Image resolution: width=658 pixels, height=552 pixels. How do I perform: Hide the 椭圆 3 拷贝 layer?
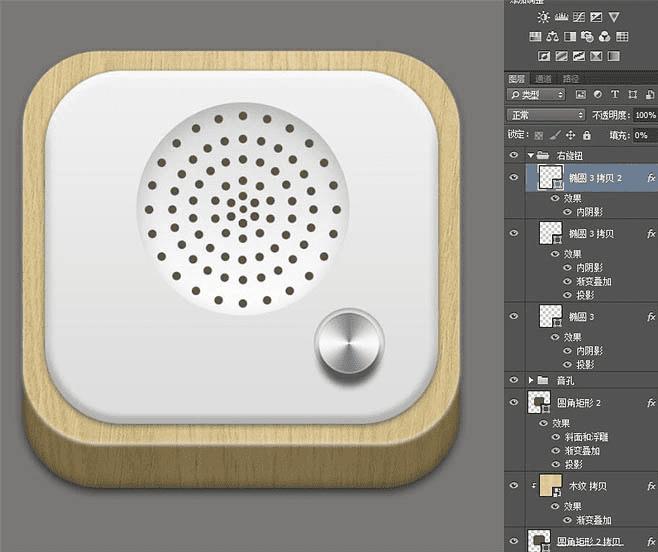pyautogui.click(x=514, y=233)
